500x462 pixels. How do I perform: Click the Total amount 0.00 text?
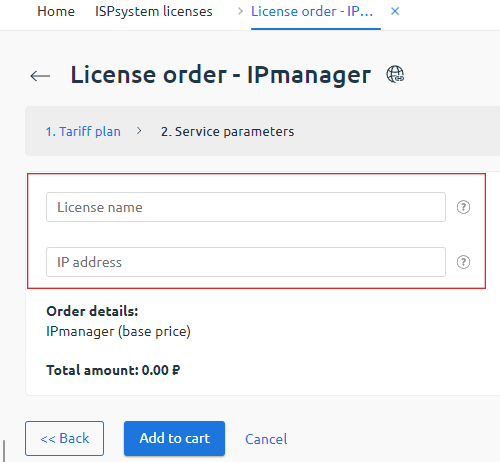click(x=113, y=370)
